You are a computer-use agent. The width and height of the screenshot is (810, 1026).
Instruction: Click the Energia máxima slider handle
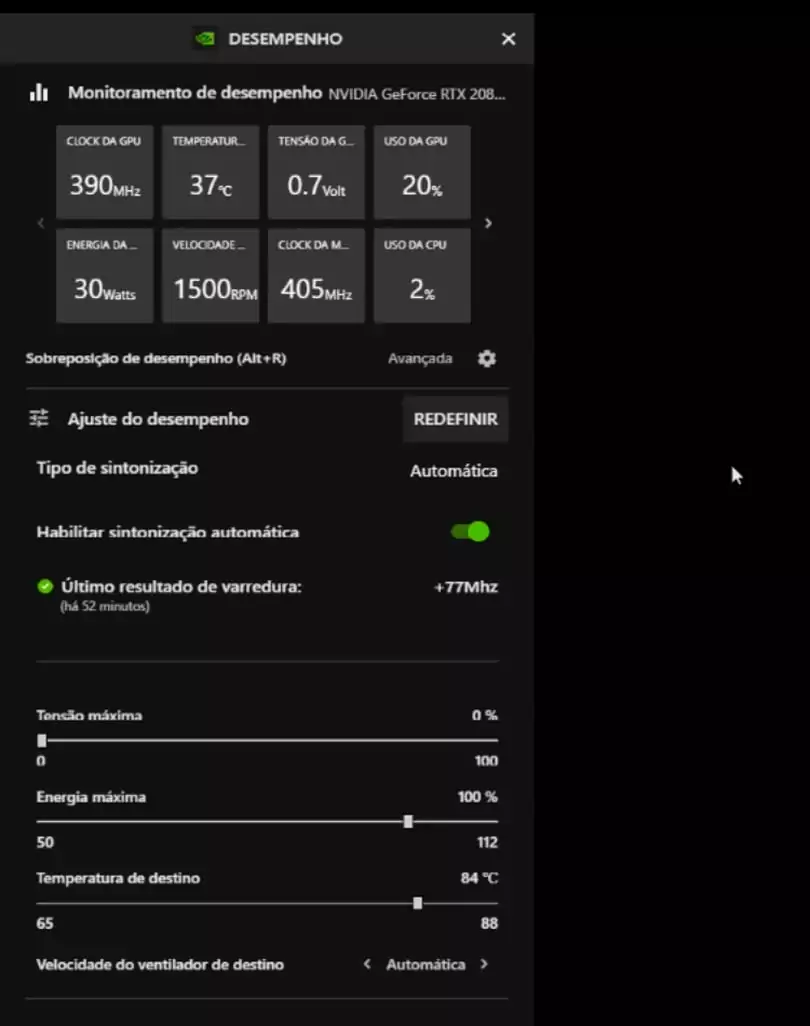(x=408, y=821)
